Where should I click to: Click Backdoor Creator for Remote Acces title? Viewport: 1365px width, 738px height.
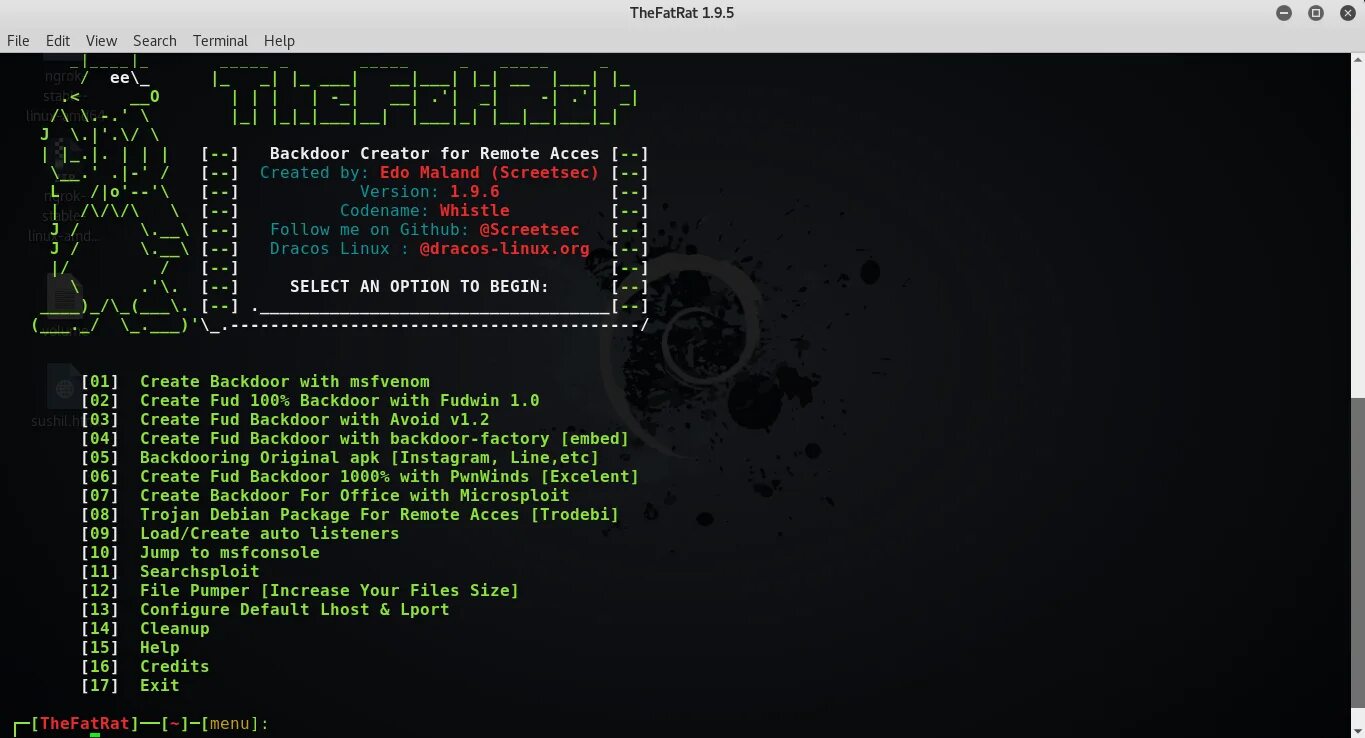[x=434, y=153]
